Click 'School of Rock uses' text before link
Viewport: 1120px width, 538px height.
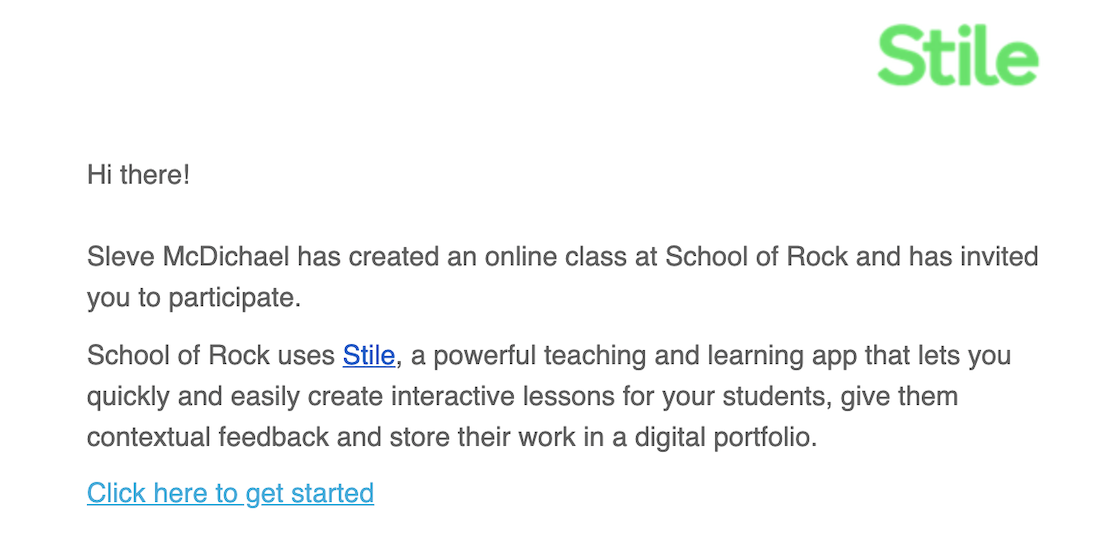click(211, 355)
